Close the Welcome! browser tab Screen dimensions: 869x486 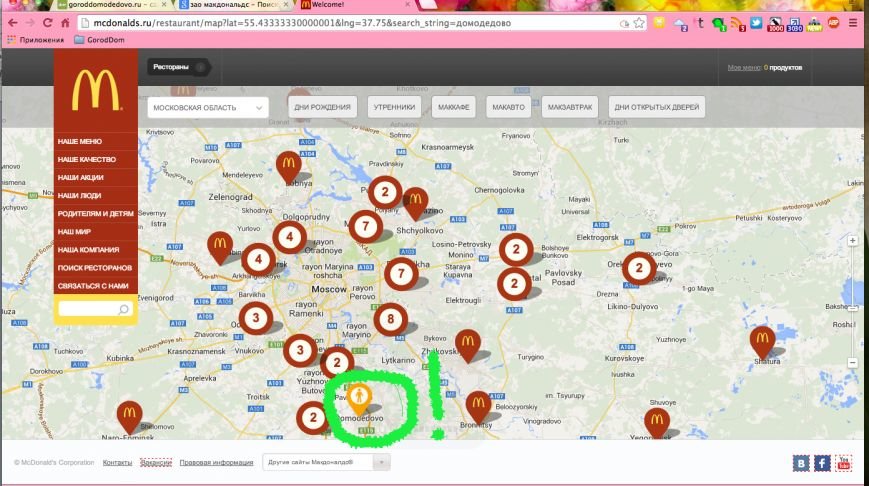pos(407,4)
